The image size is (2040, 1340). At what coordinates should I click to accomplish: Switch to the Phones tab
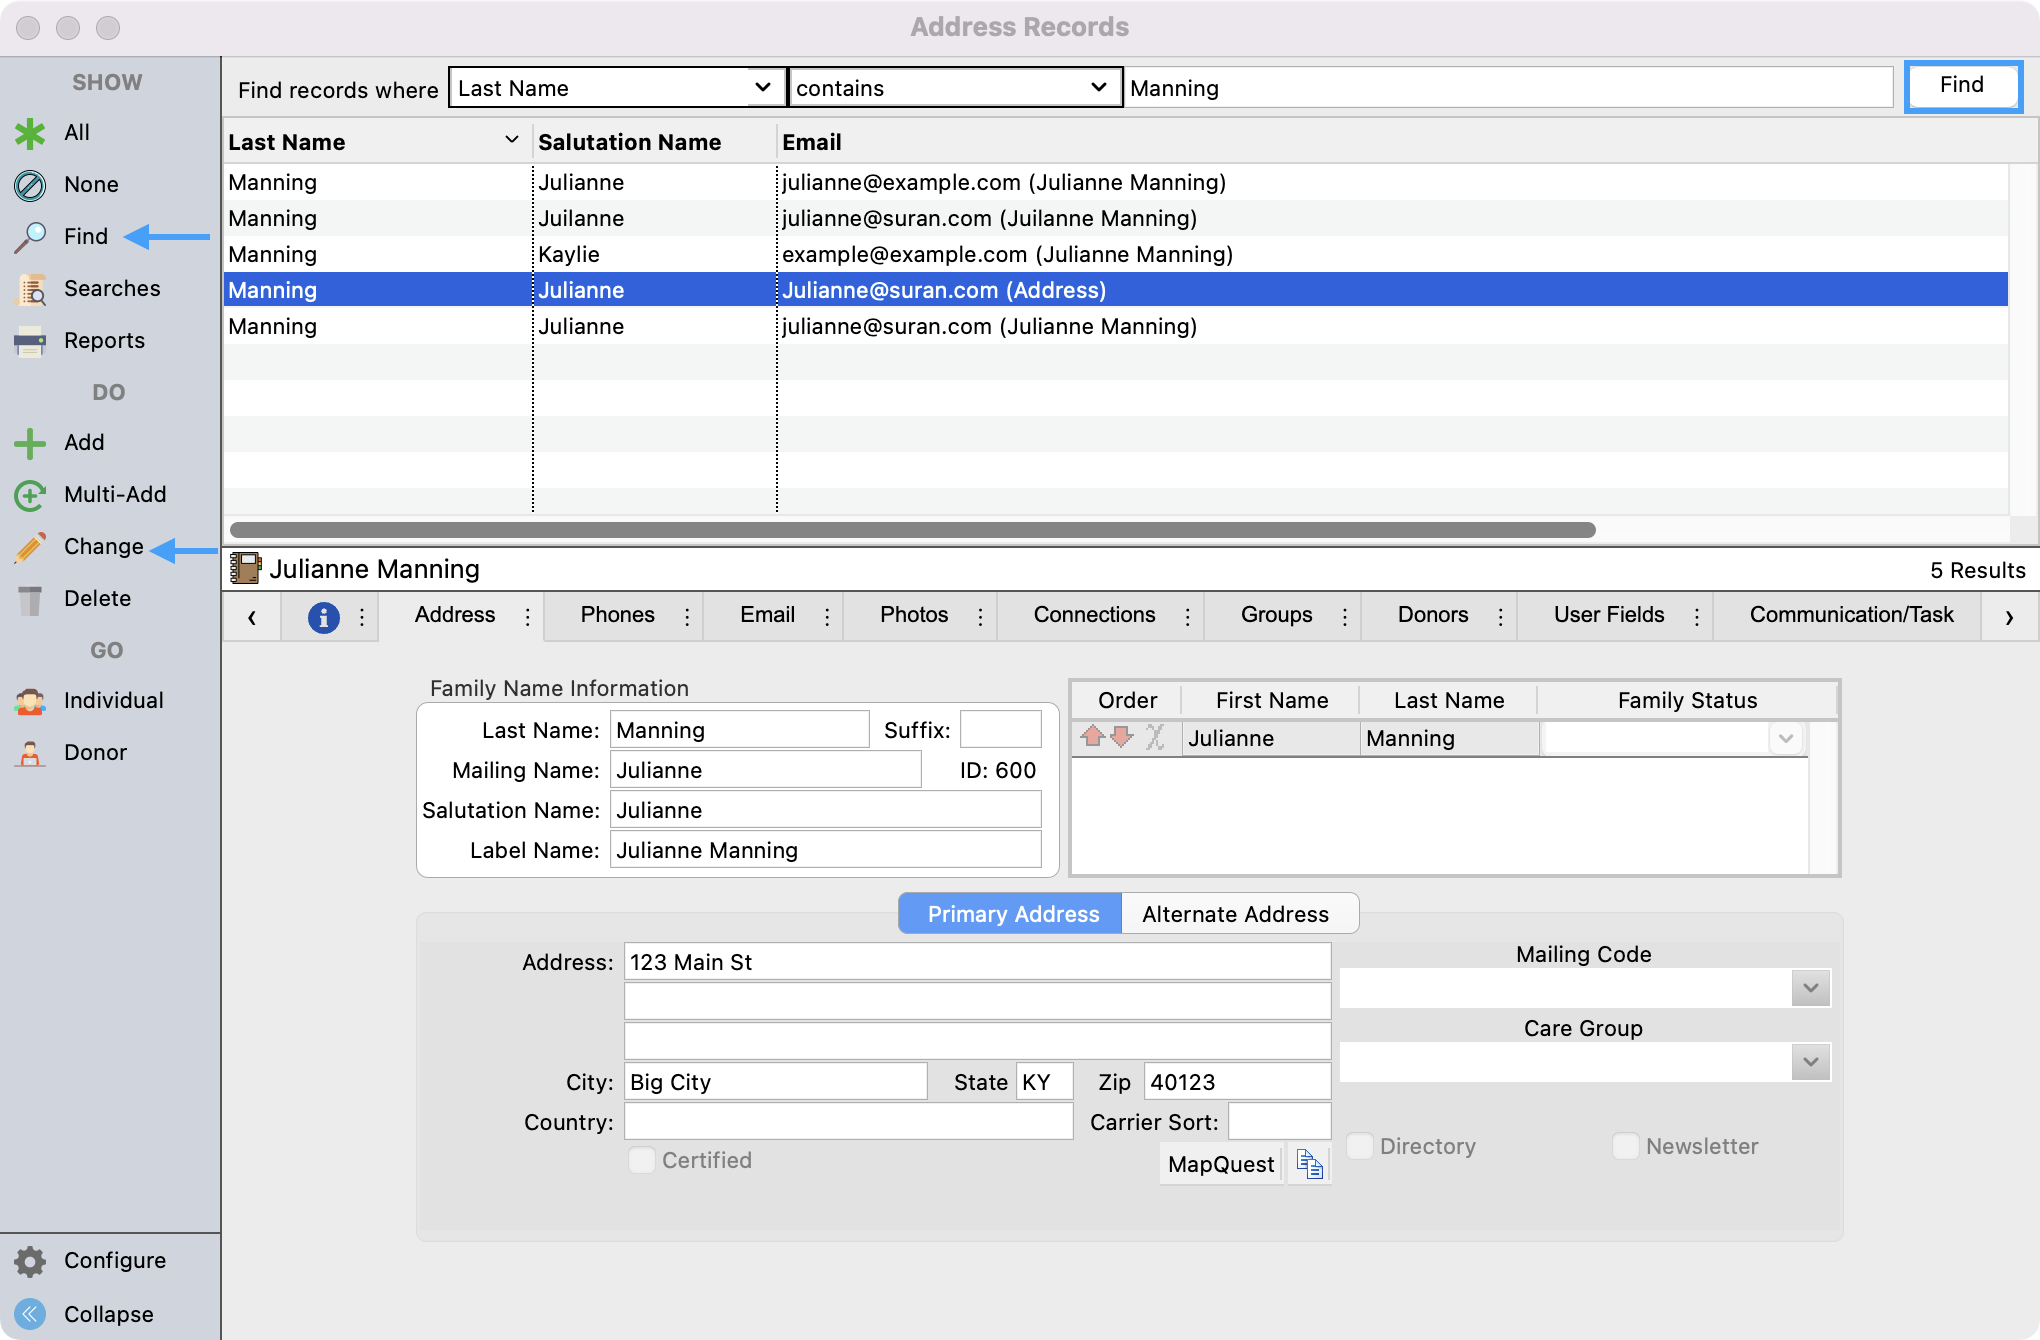[x=617, y=615]
